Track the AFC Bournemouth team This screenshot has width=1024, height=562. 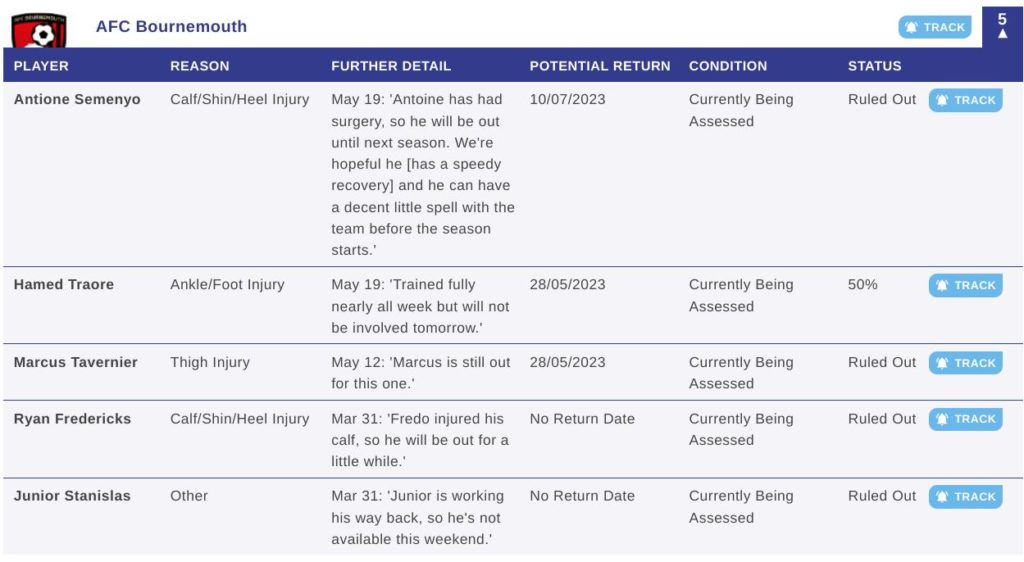tap(934, 28)
